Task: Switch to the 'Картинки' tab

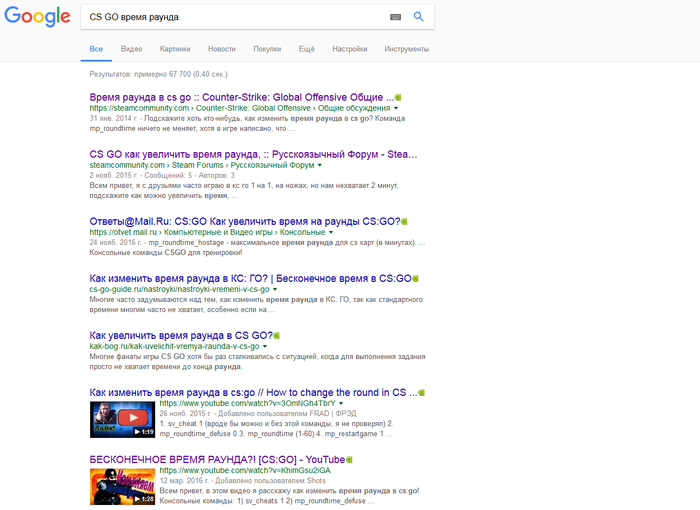Action: tap(175, 49)
